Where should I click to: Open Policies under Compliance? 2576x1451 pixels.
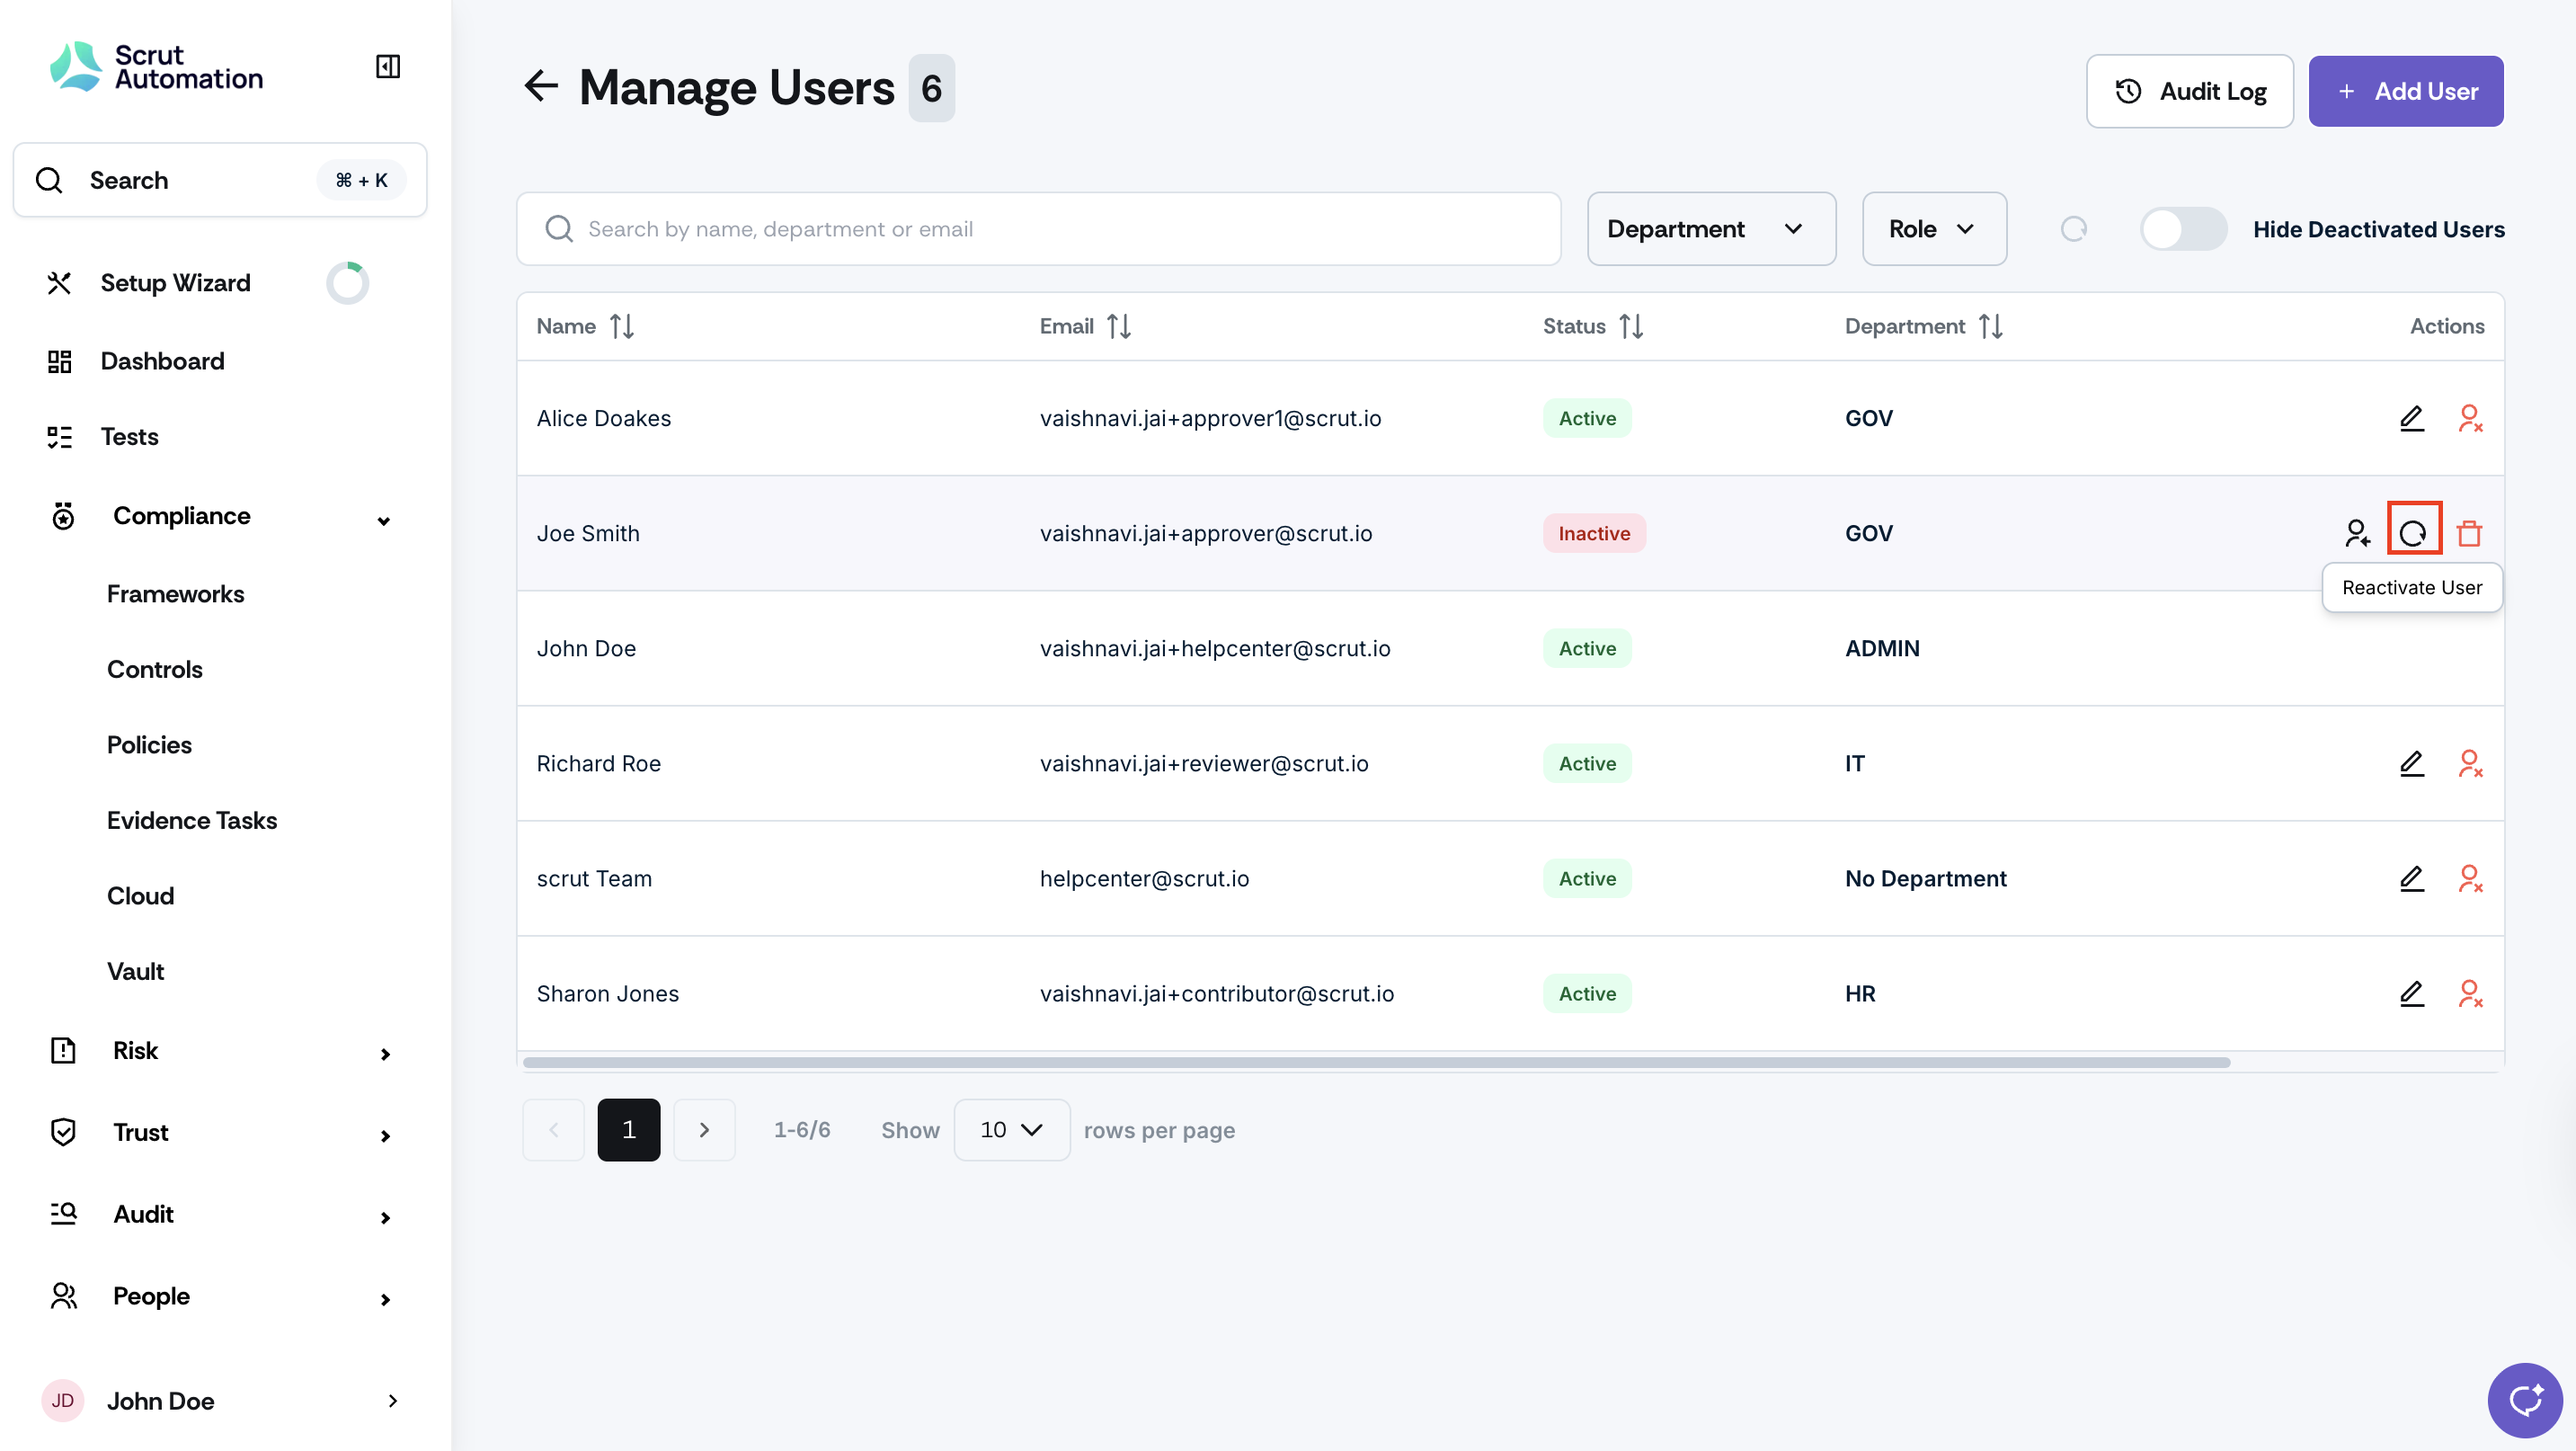(149, 745)
